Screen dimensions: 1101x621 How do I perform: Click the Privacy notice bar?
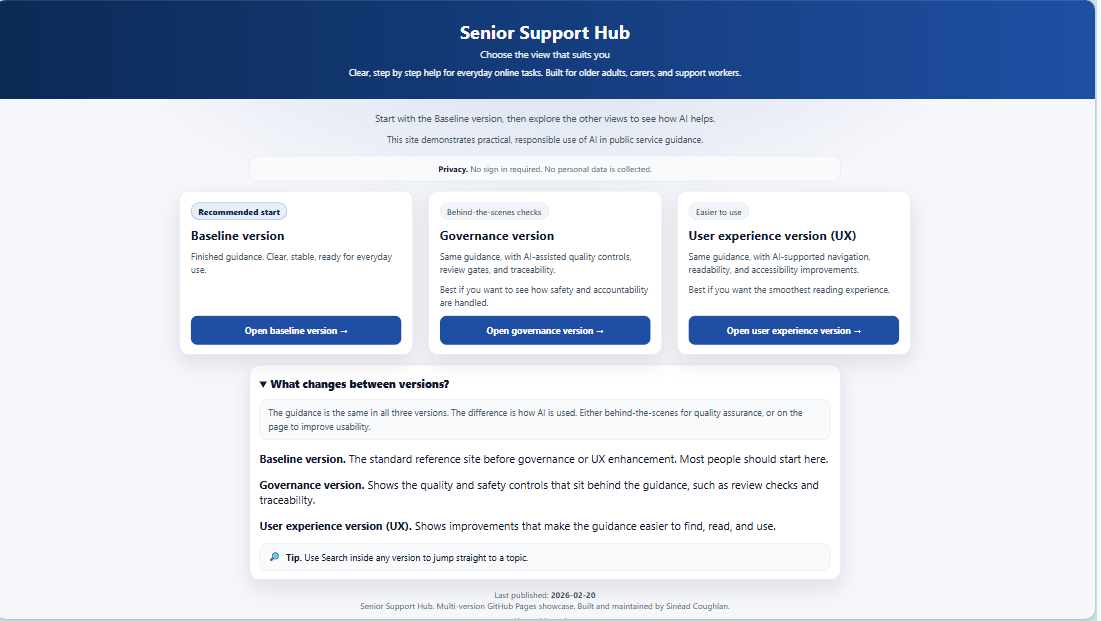click(545, 169)
